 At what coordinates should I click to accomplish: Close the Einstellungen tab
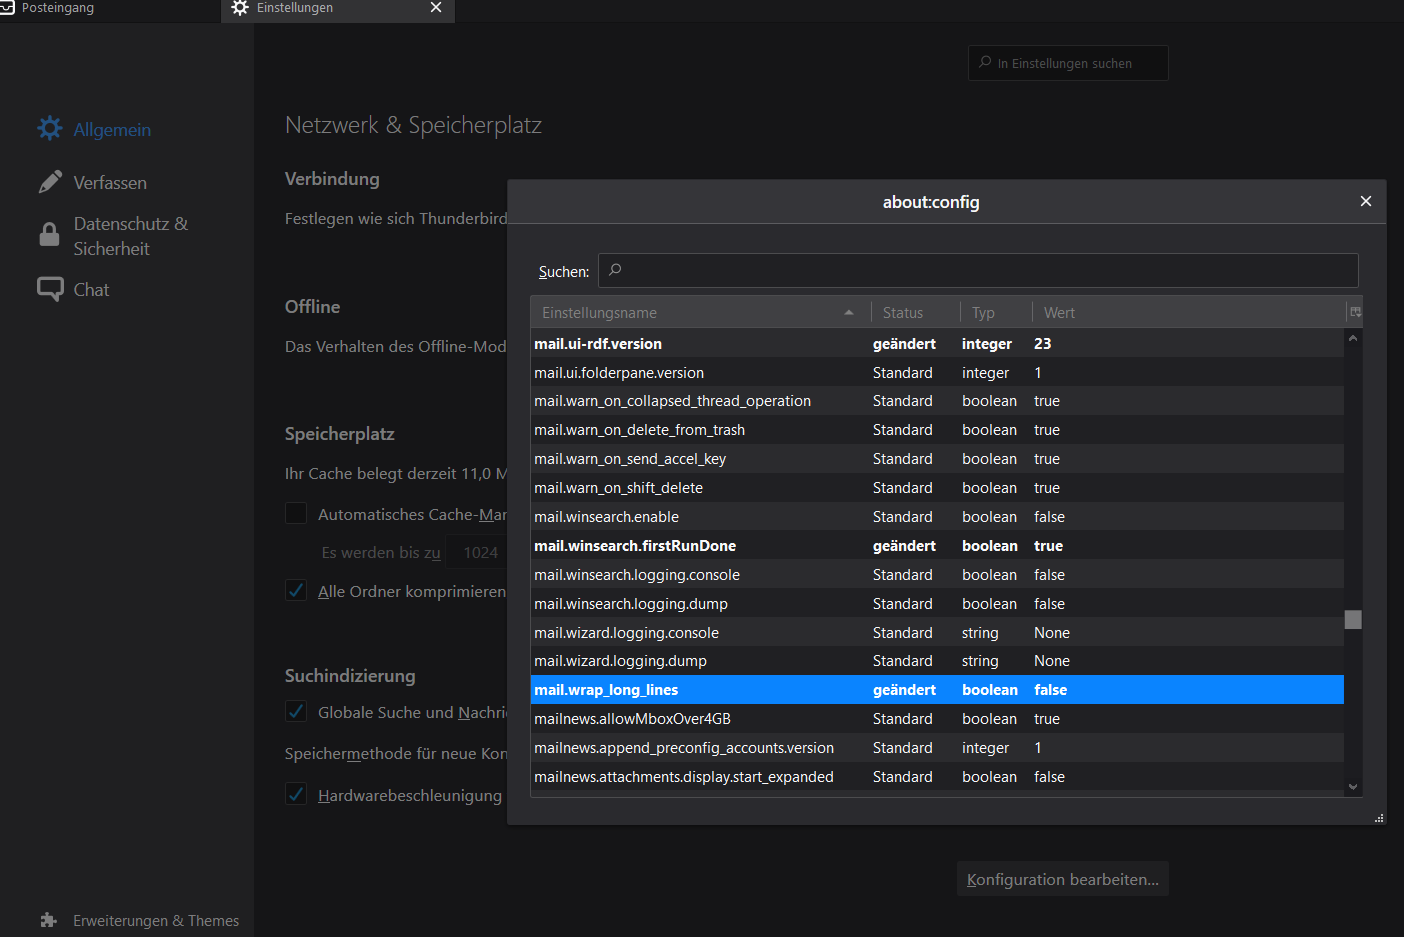point(436,8)
